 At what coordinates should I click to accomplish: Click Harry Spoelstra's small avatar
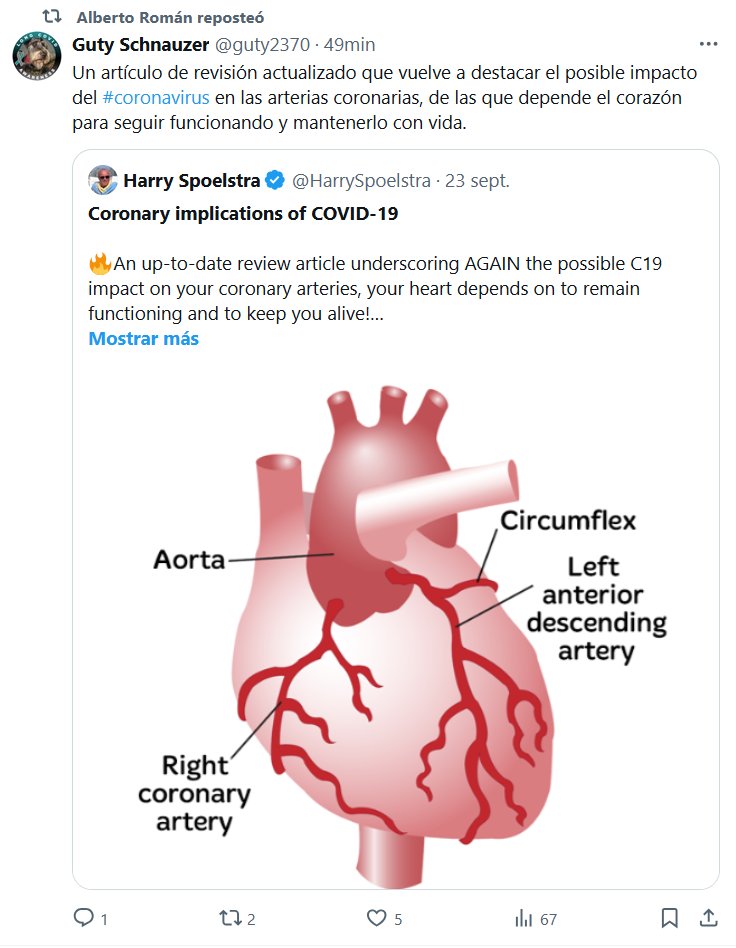point(103,181)
